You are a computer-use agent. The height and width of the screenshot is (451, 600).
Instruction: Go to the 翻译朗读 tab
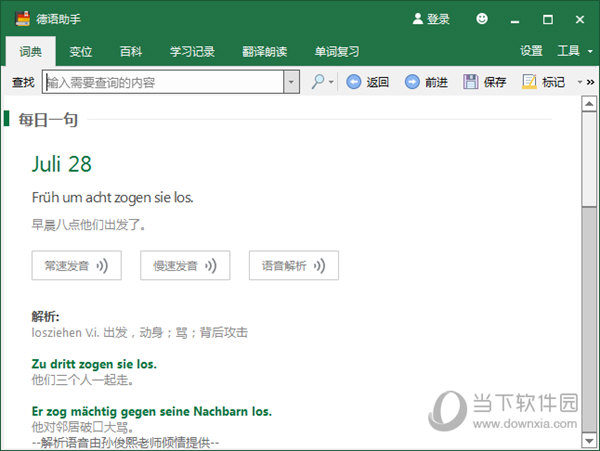264,51
